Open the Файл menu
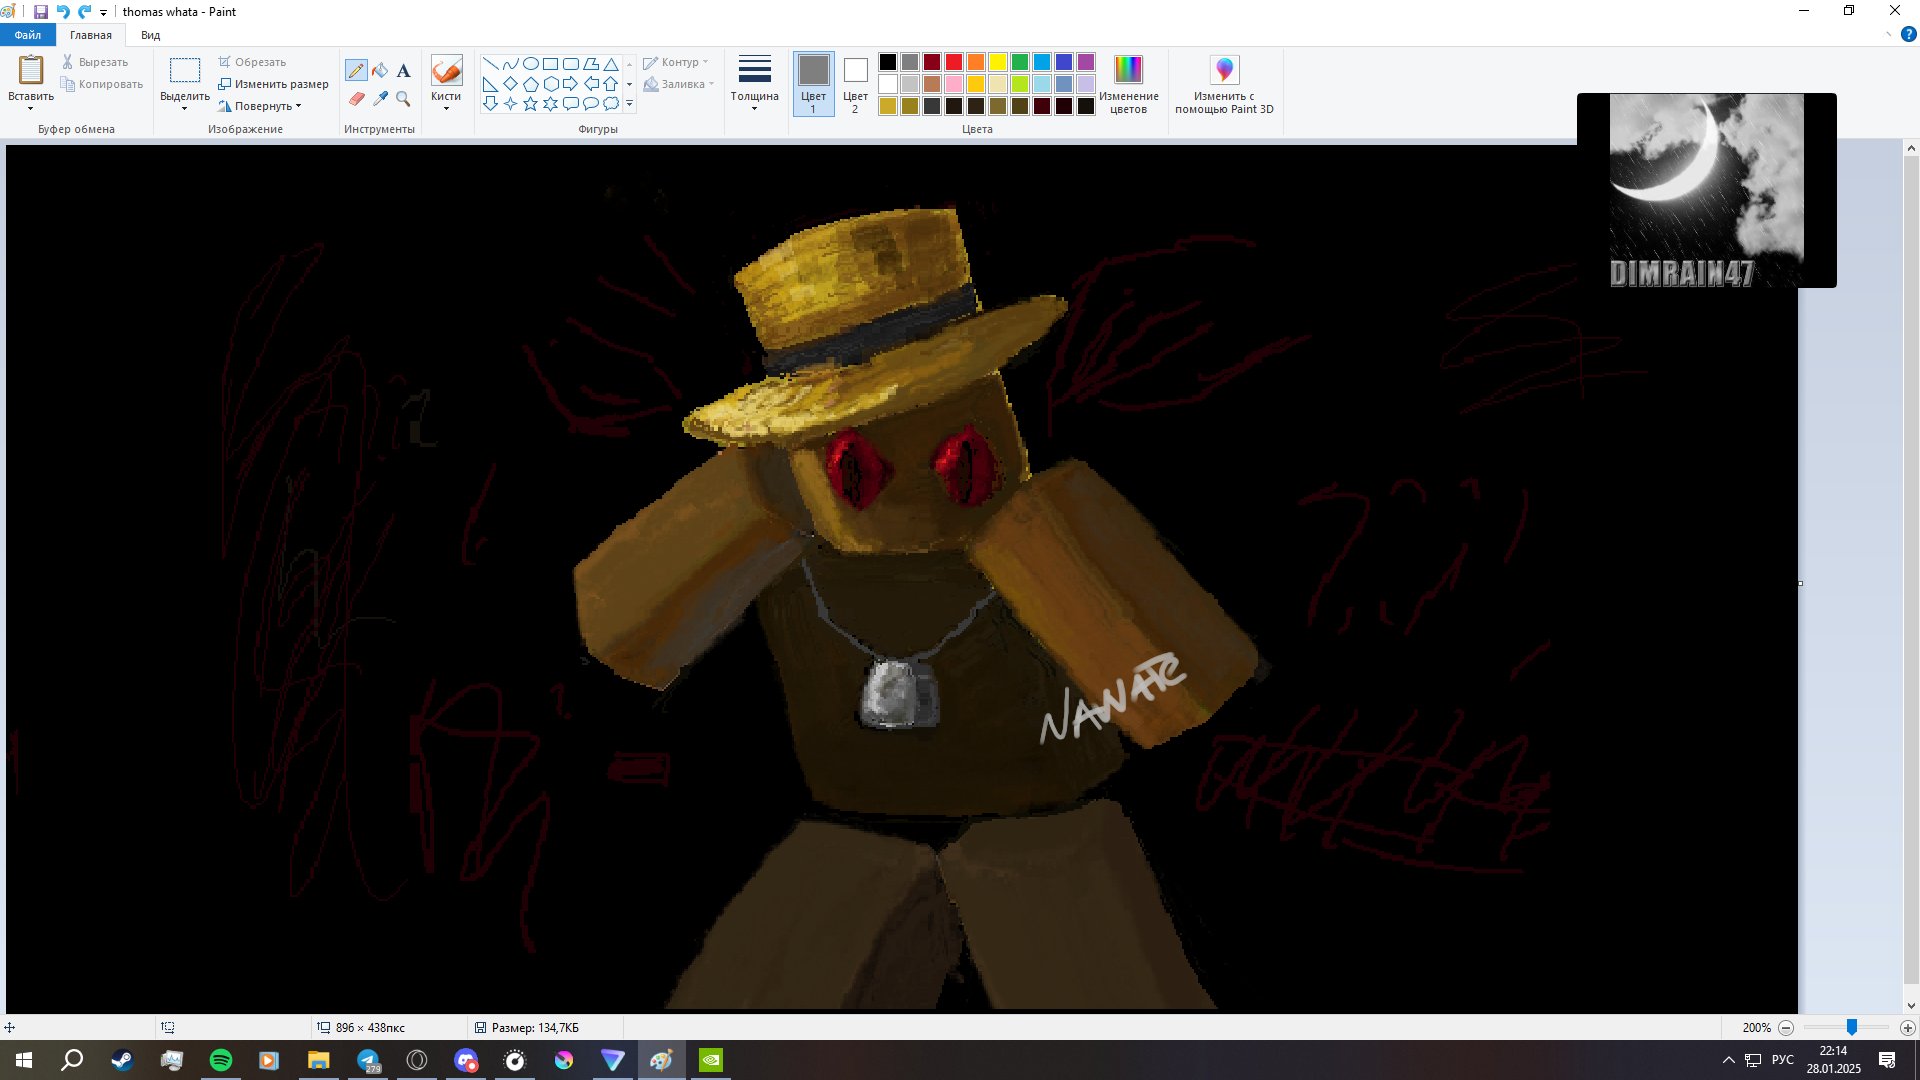 click(28, 35)
